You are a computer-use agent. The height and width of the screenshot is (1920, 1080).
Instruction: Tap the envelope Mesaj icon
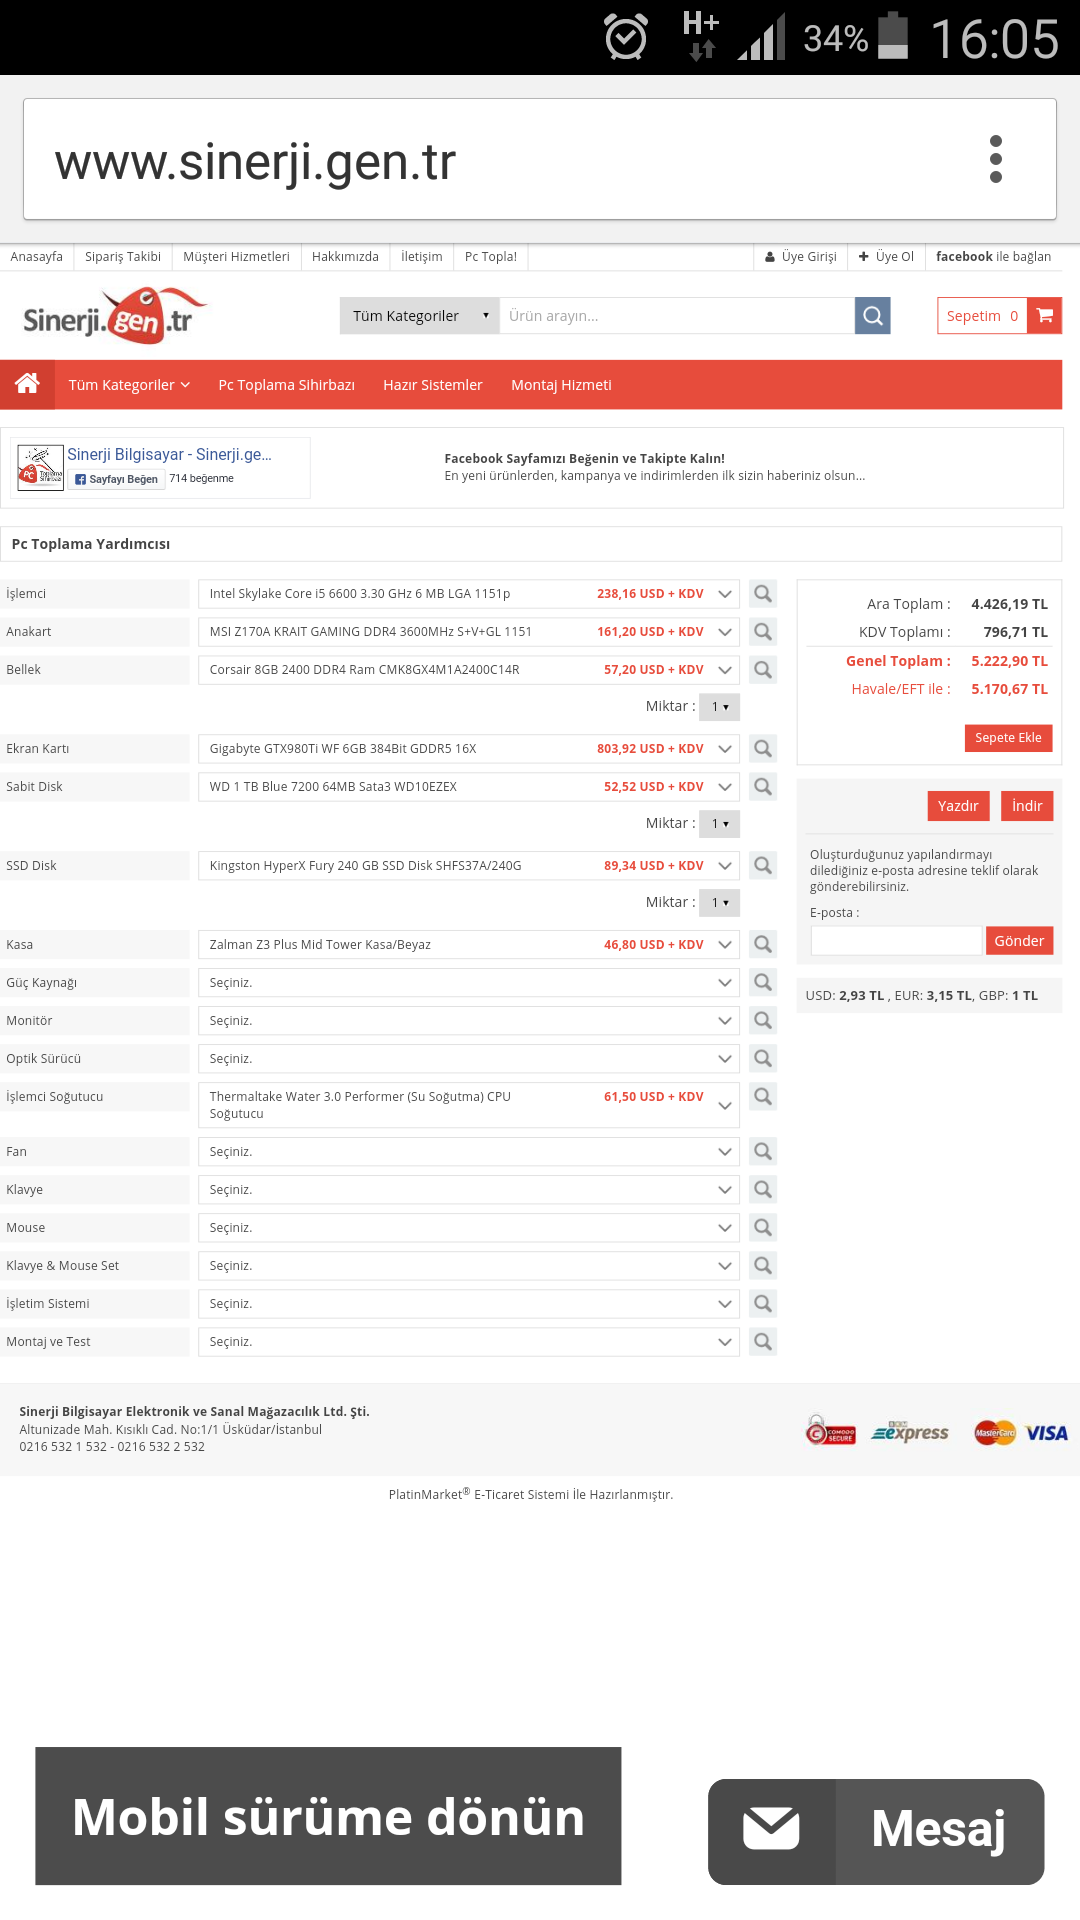[771, 1830]
